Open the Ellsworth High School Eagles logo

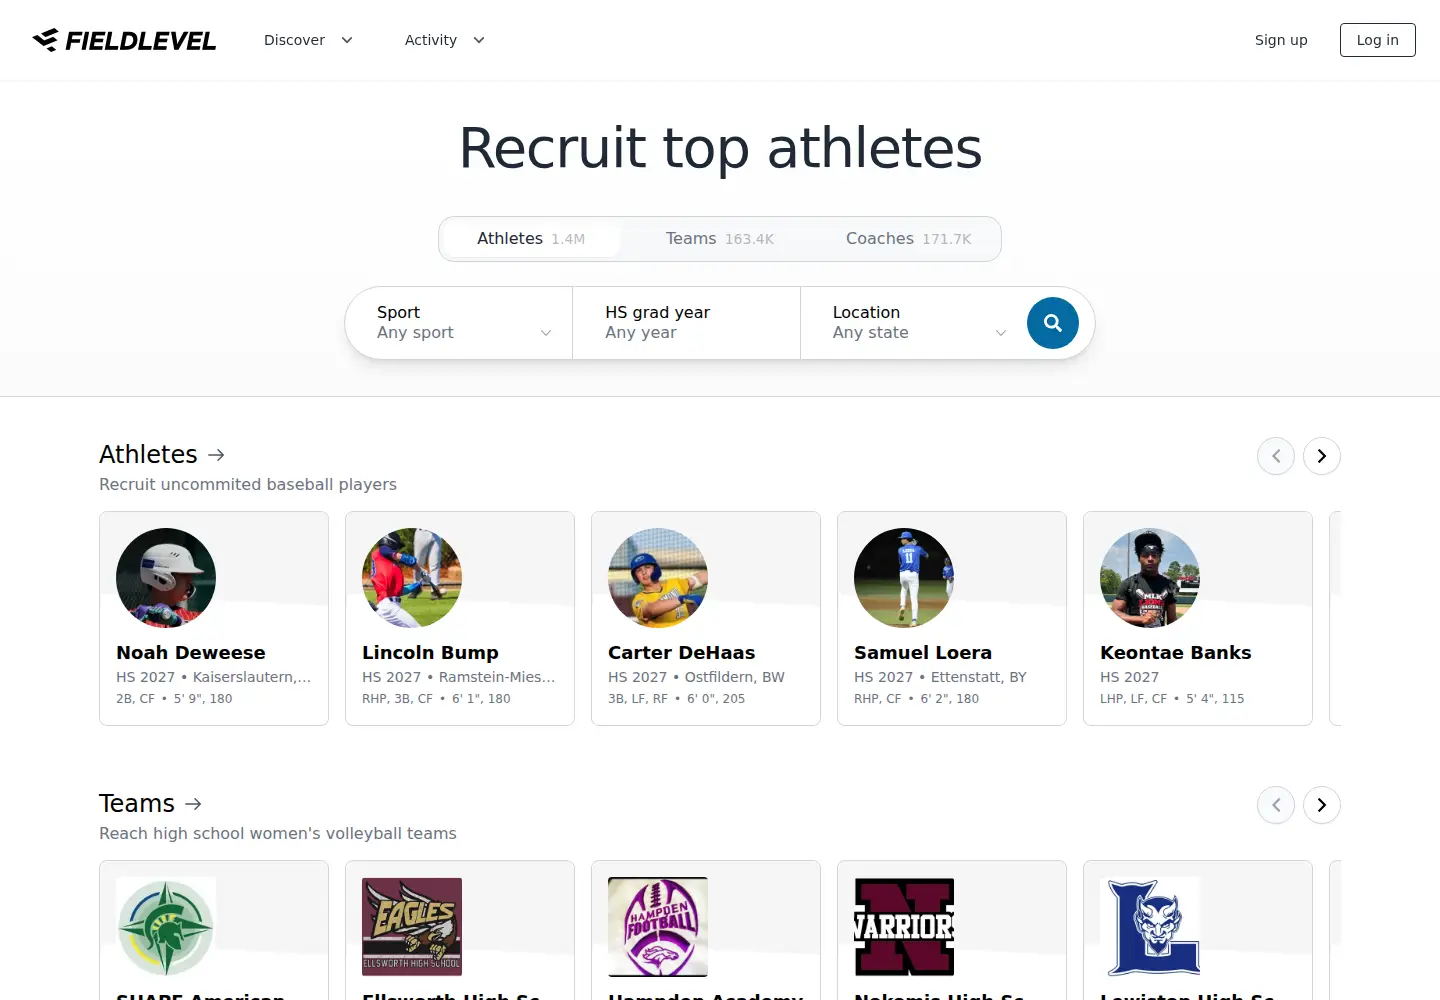coord(412,927)
